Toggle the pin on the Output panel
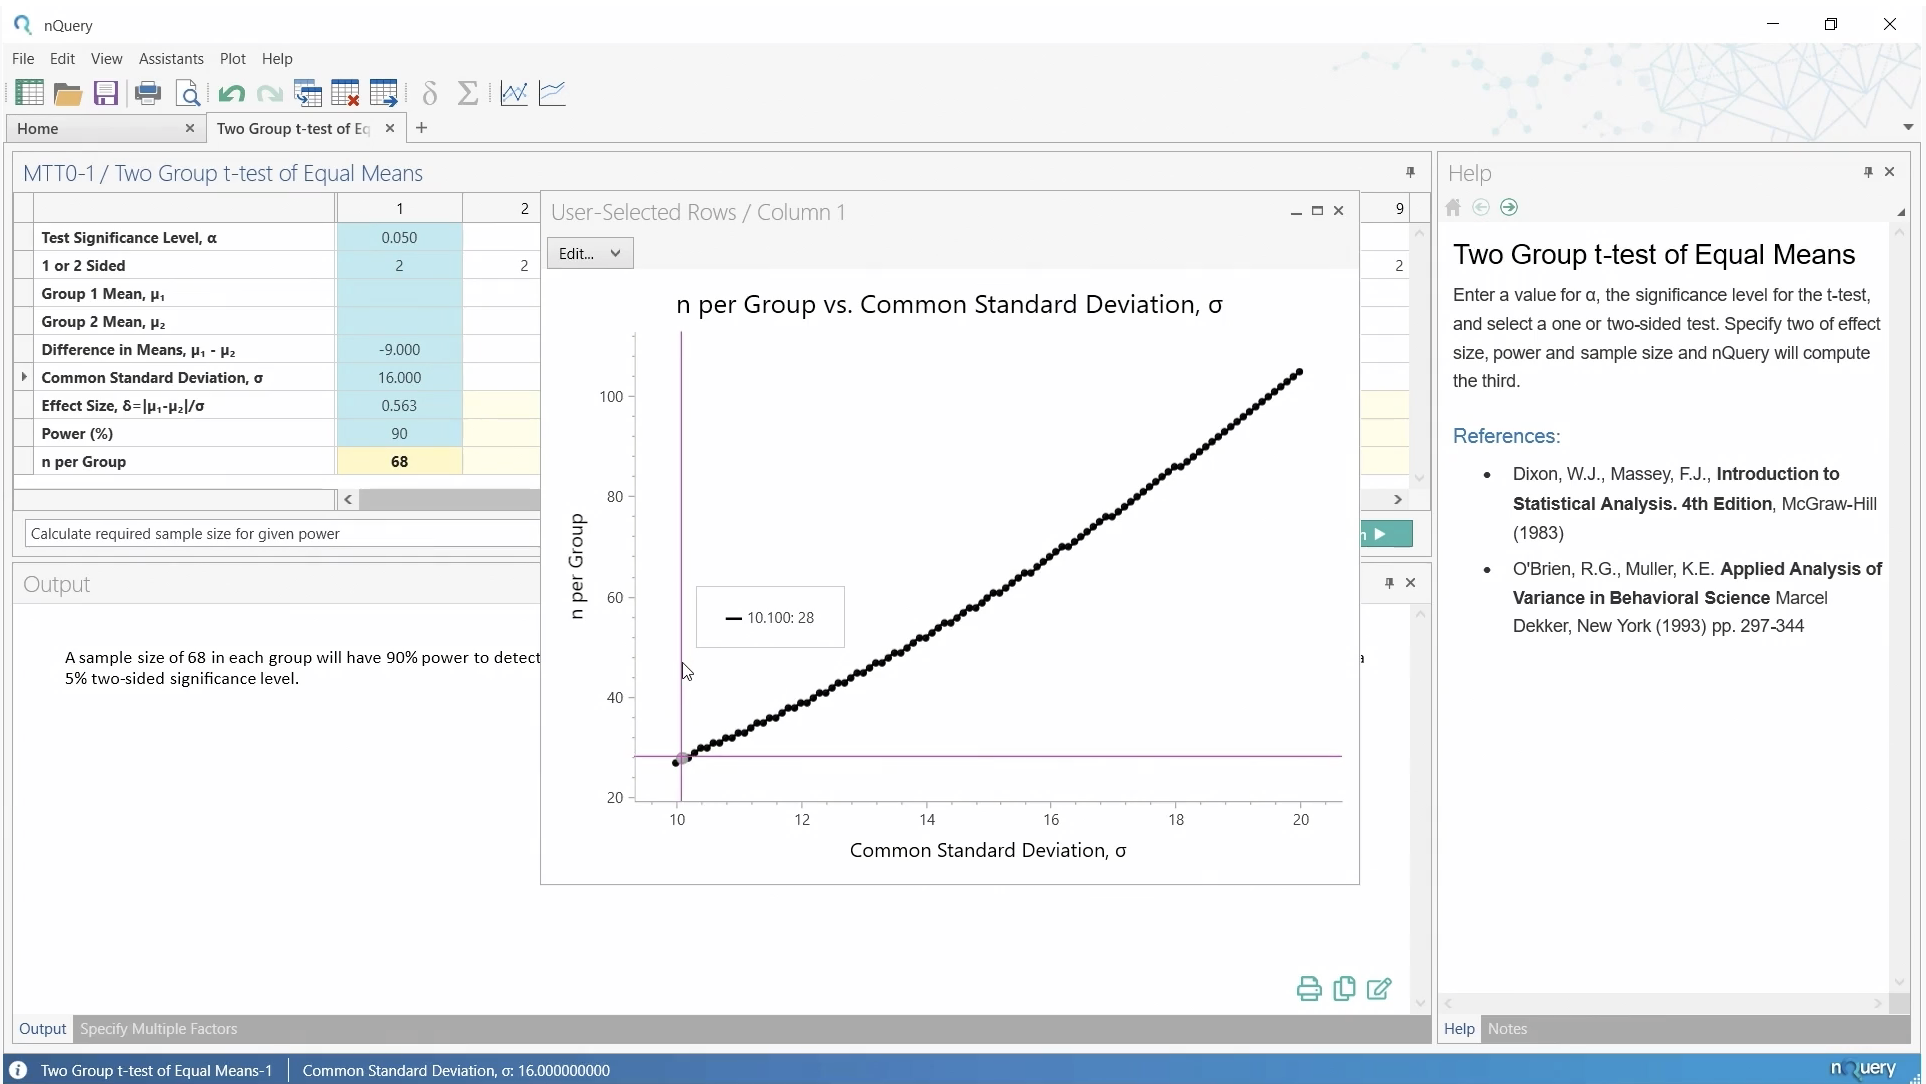The width and height of the screenshot is (1926, 1084). coord(1389,583)
